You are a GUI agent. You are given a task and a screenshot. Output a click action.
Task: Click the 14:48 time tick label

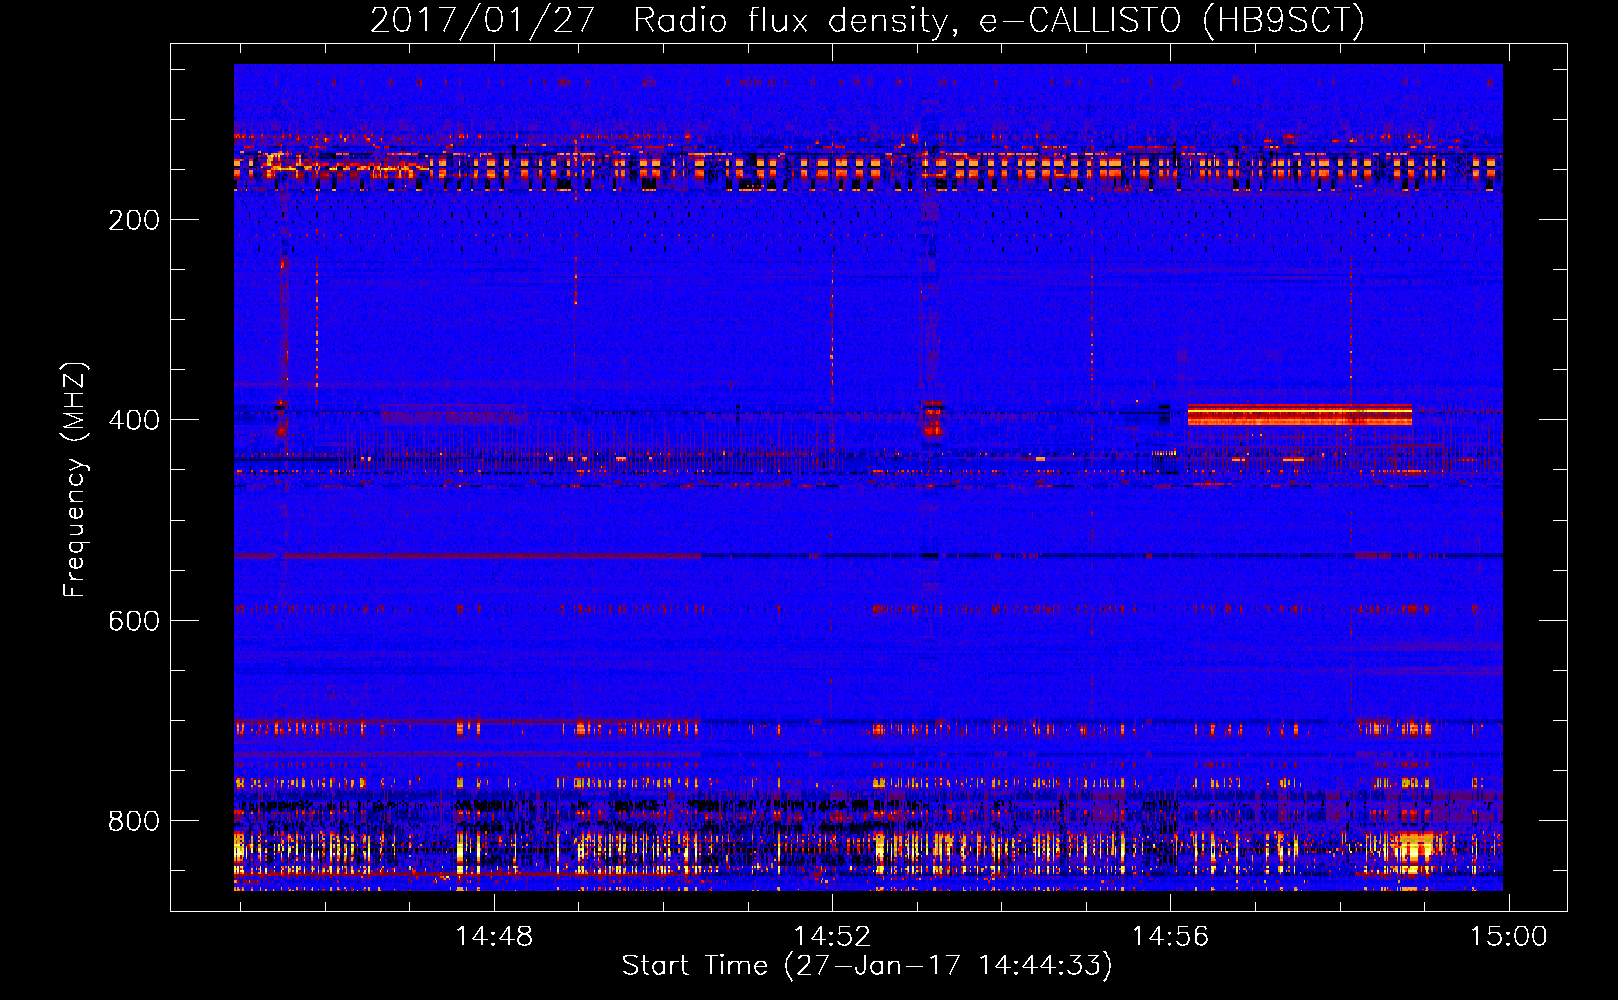coord(494,937)
